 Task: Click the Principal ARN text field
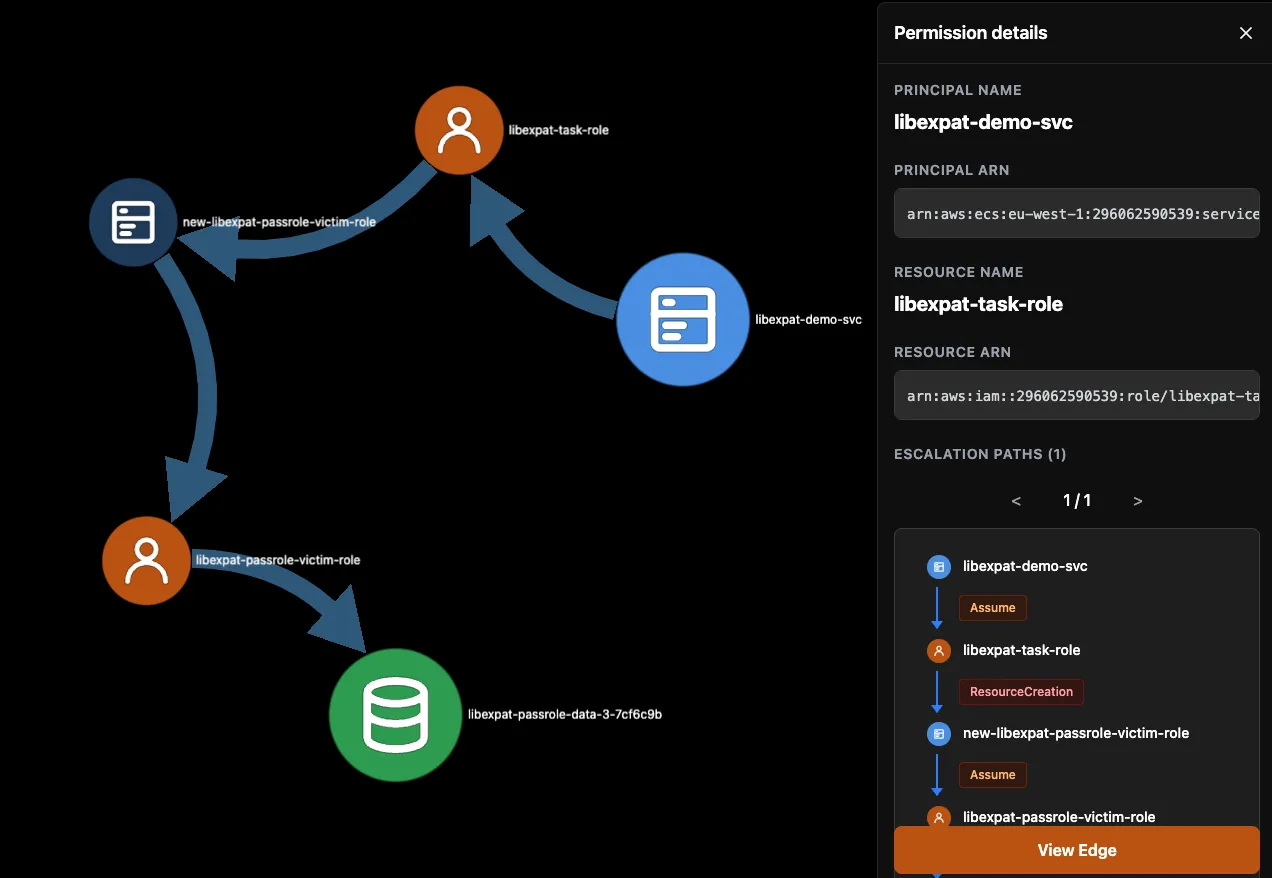click(1076, 213)
